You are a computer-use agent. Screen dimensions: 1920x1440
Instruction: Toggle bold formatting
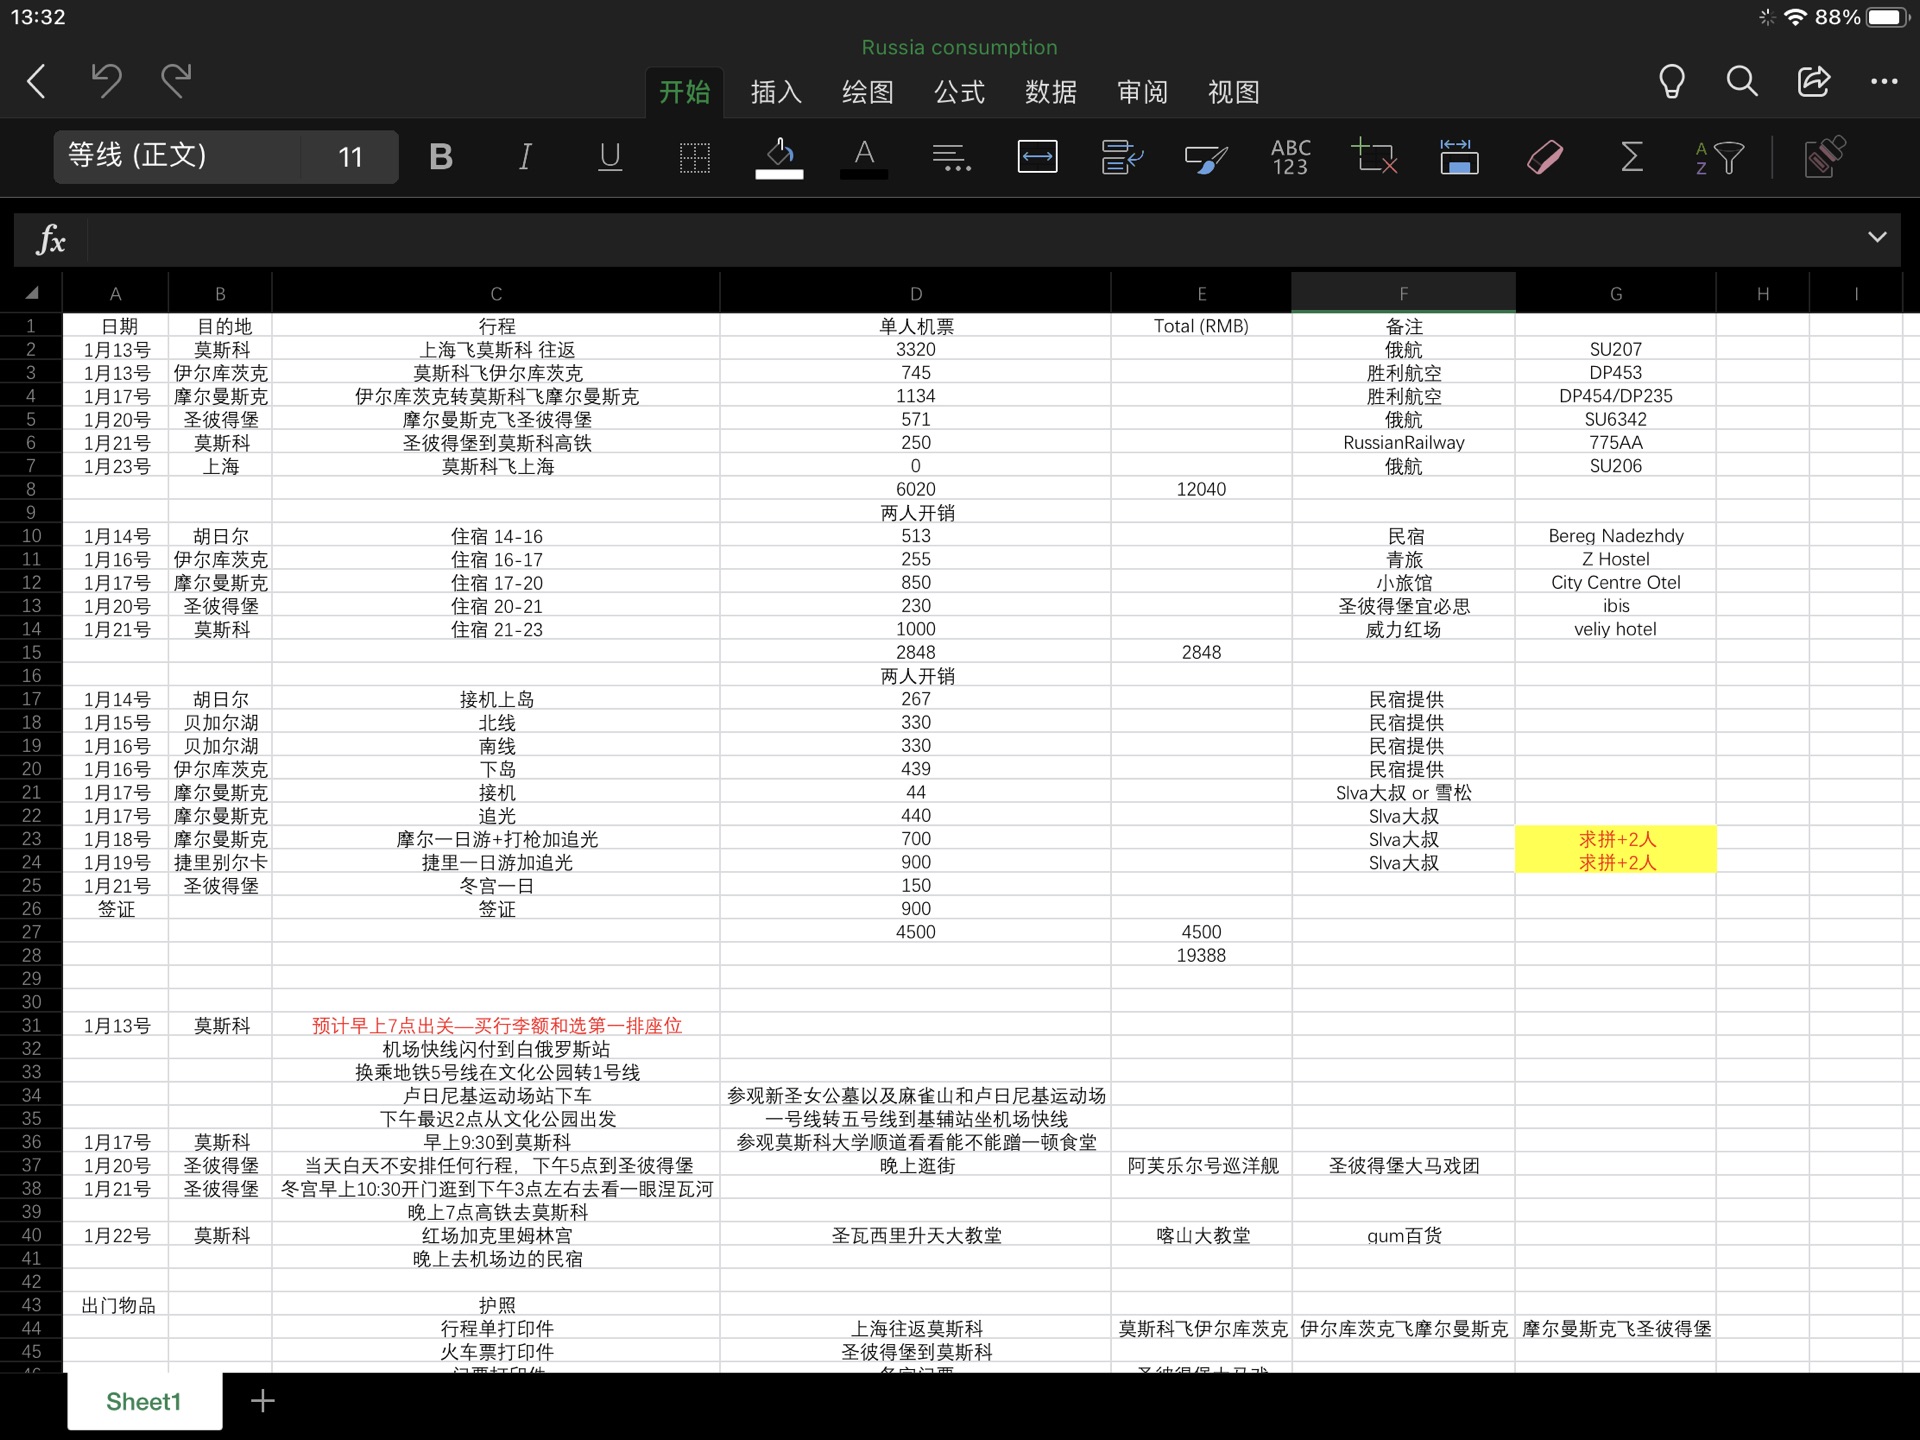coord(440,157)
